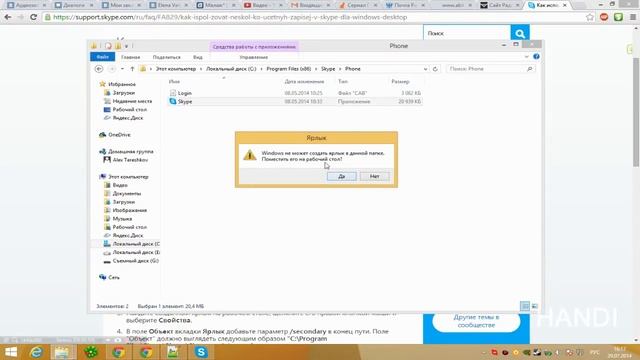Click Другие темы в сообществе button
640x360 pixels.
click(476, 321)
